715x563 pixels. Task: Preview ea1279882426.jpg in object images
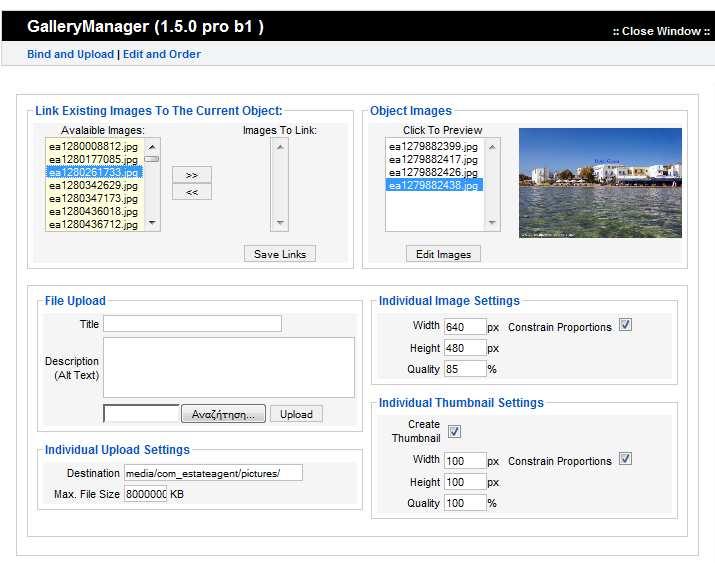(434, 172)
